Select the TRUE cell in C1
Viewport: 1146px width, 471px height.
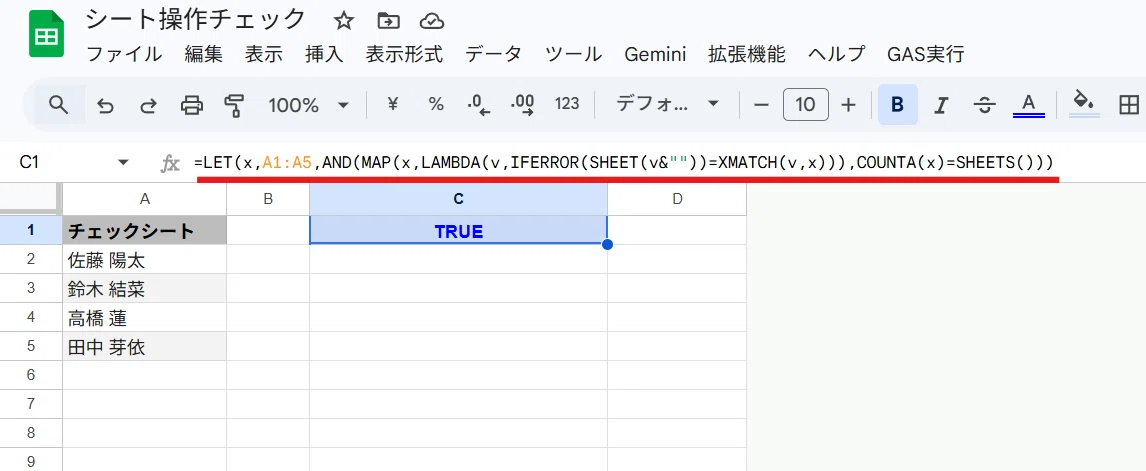pyautogui.click(x=458, y=230)
